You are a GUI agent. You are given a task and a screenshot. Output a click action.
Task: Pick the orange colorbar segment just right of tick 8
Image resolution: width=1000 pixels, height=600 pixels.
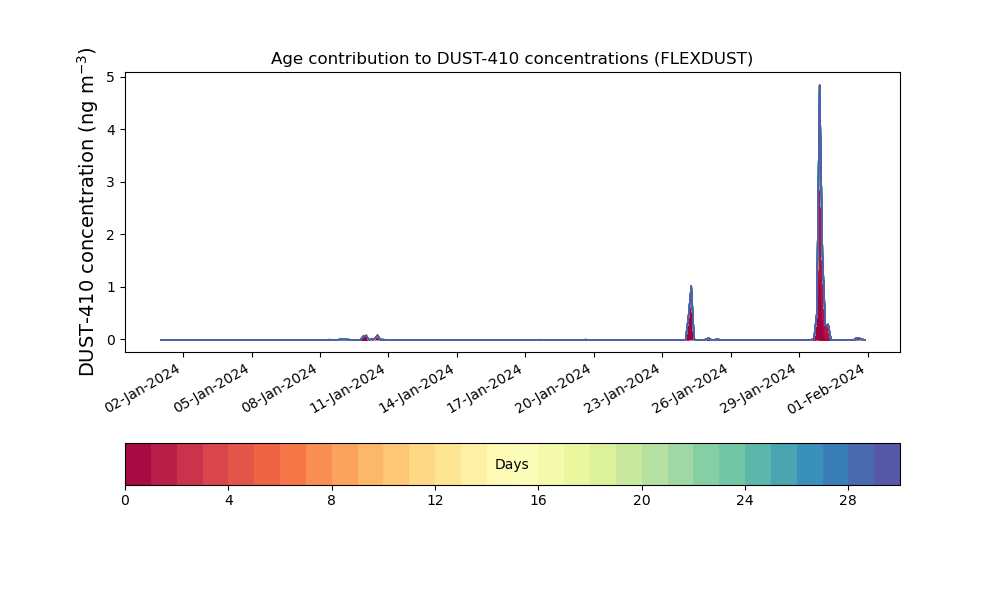[x=345, y=464]
